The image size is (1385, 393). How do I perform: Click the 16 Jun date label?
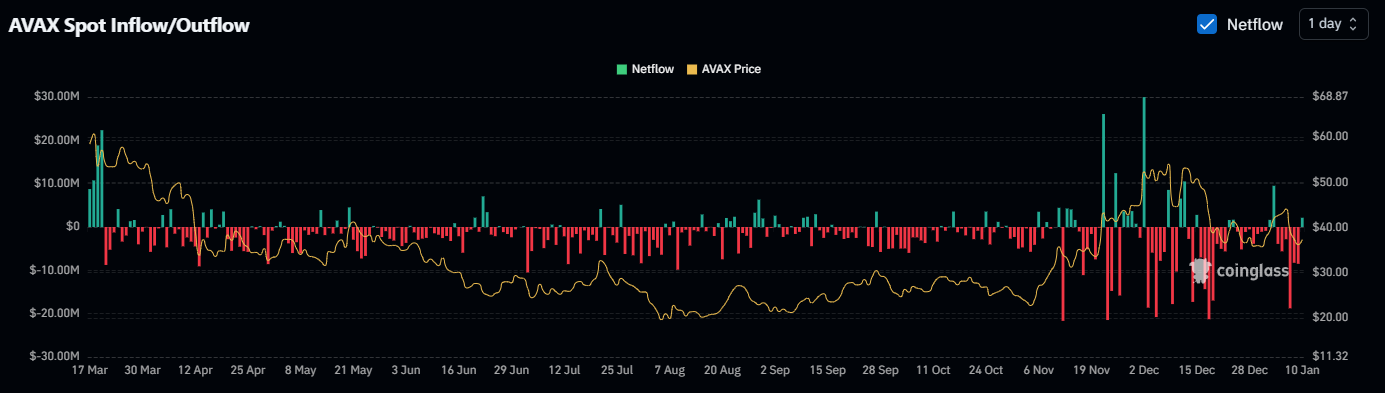pos(458,370)
